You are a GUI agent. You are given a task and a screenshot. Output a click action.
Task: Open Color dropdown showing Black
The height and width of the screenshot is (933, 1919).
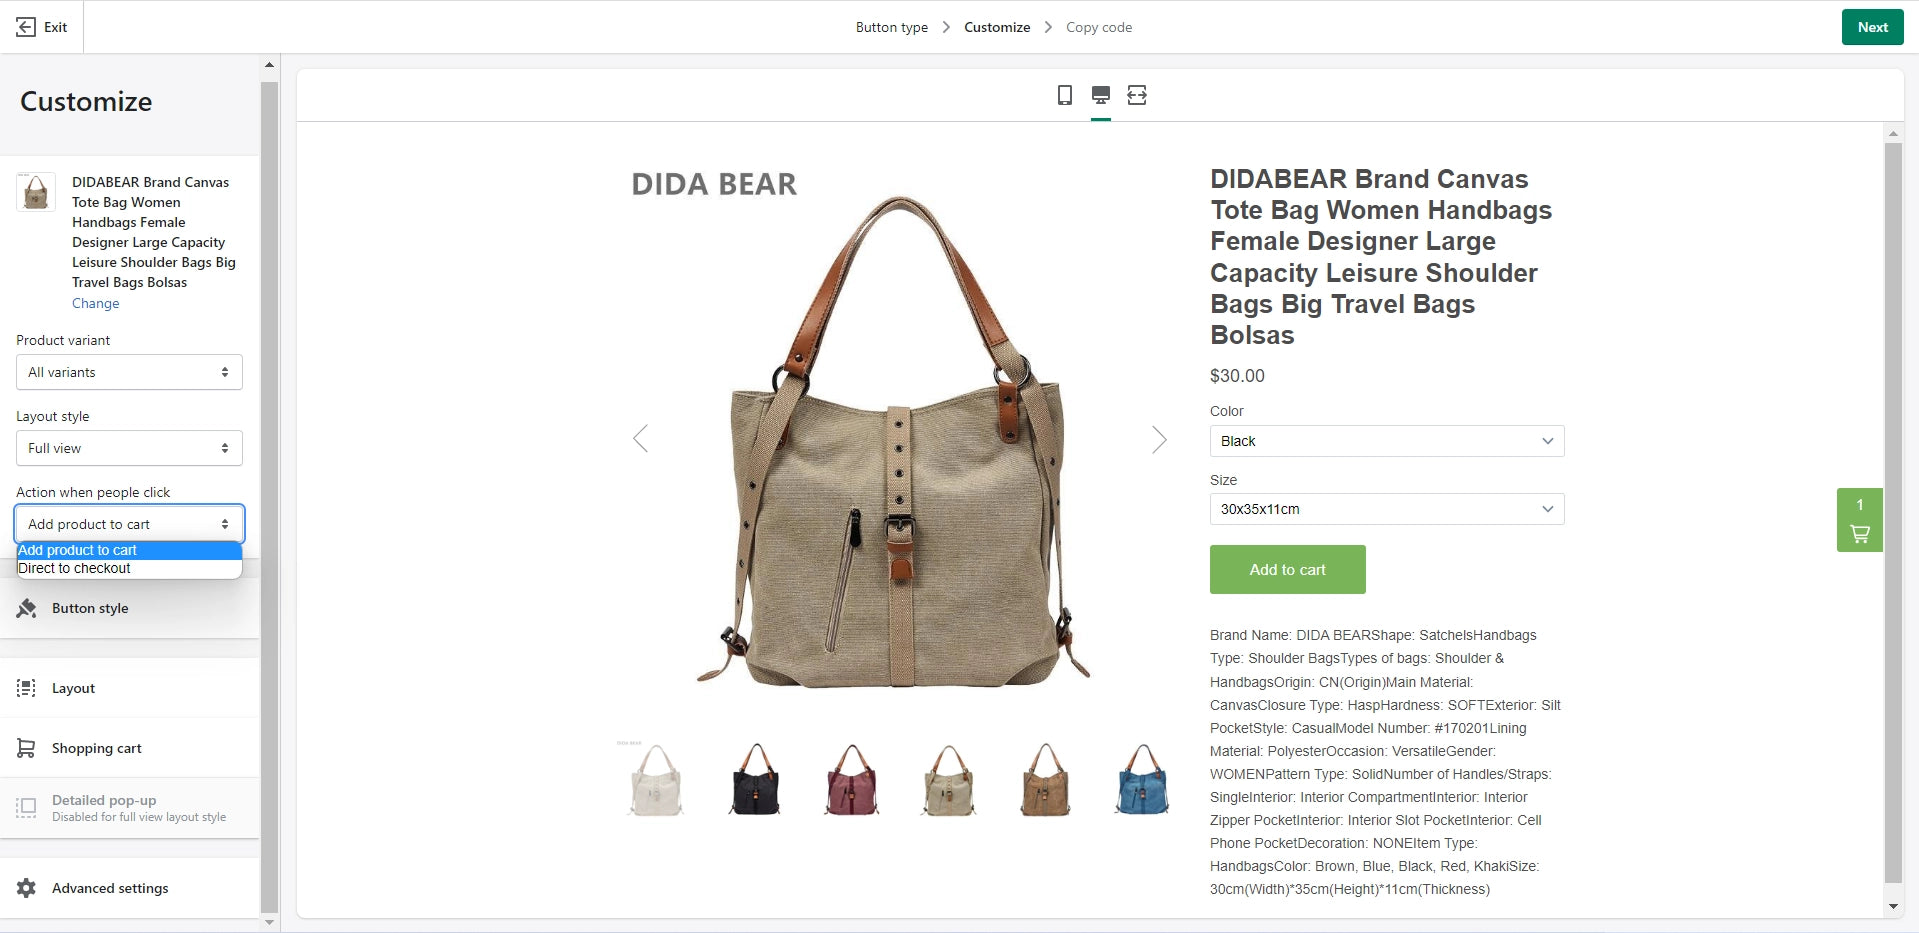pyautogui.click(x=1387, y=441)
